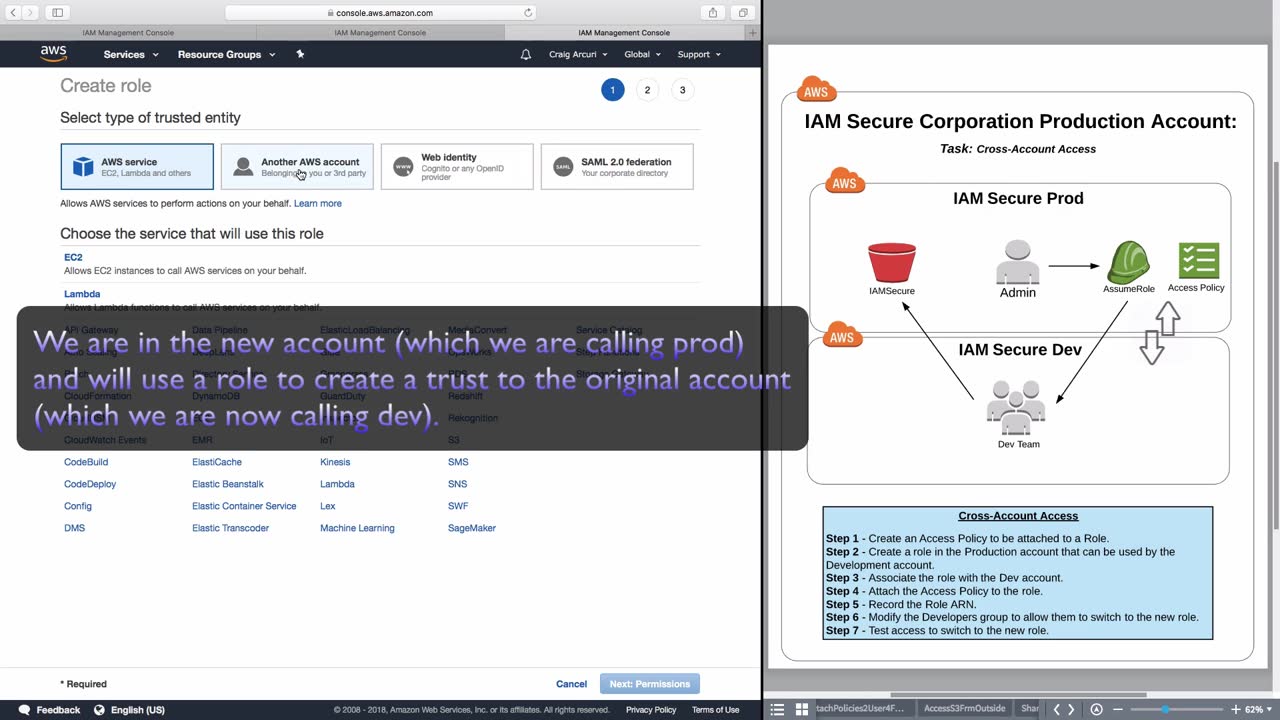Viewport: 1280px width, 720px height.
Task: Open the Services dropdown
Action: tap(131, 54)
